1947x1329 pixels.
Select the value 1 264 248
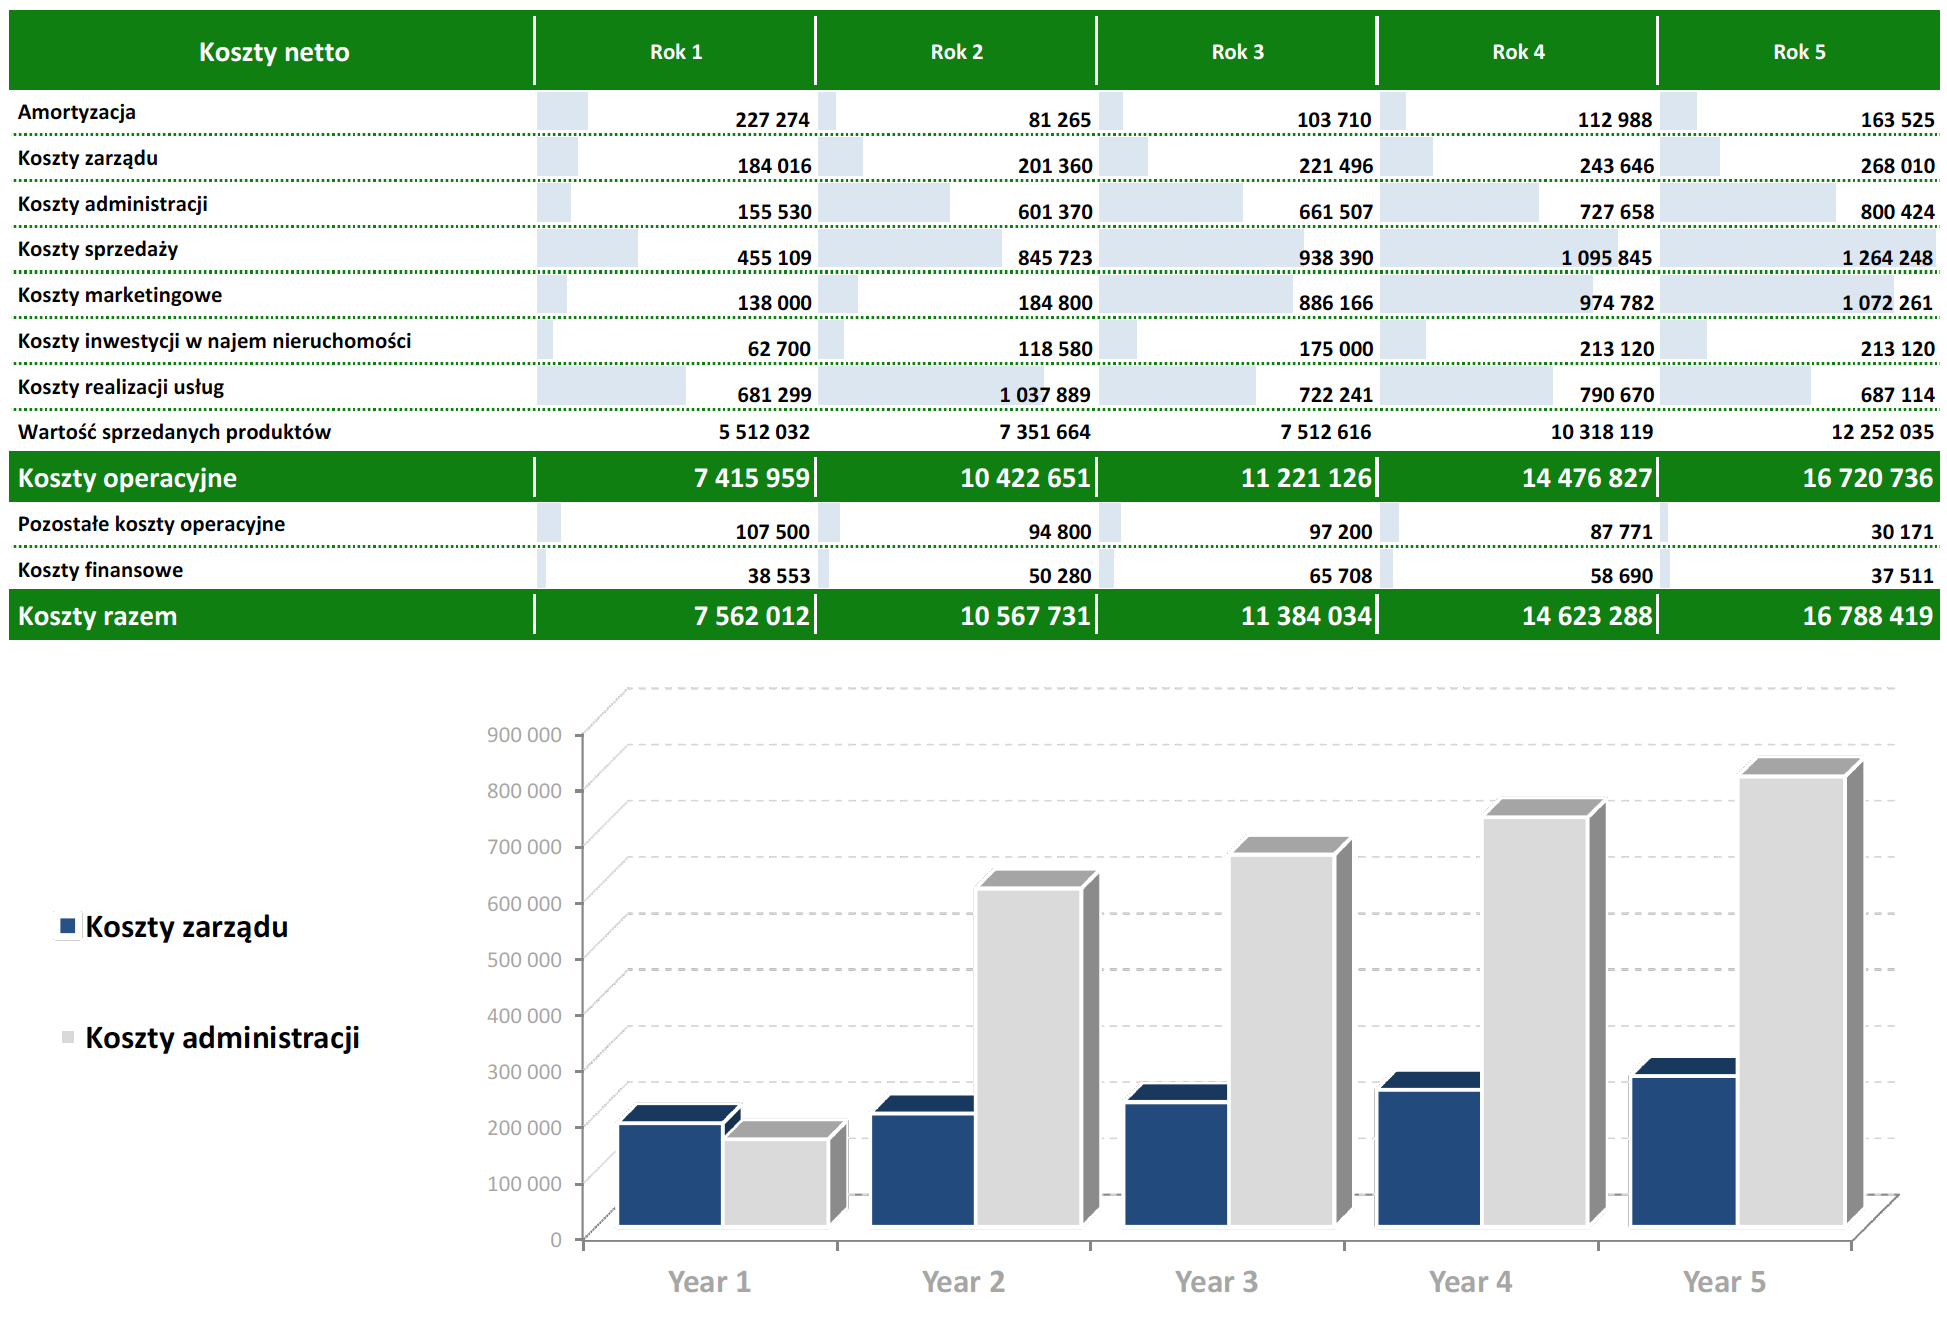click(1887, 258)
